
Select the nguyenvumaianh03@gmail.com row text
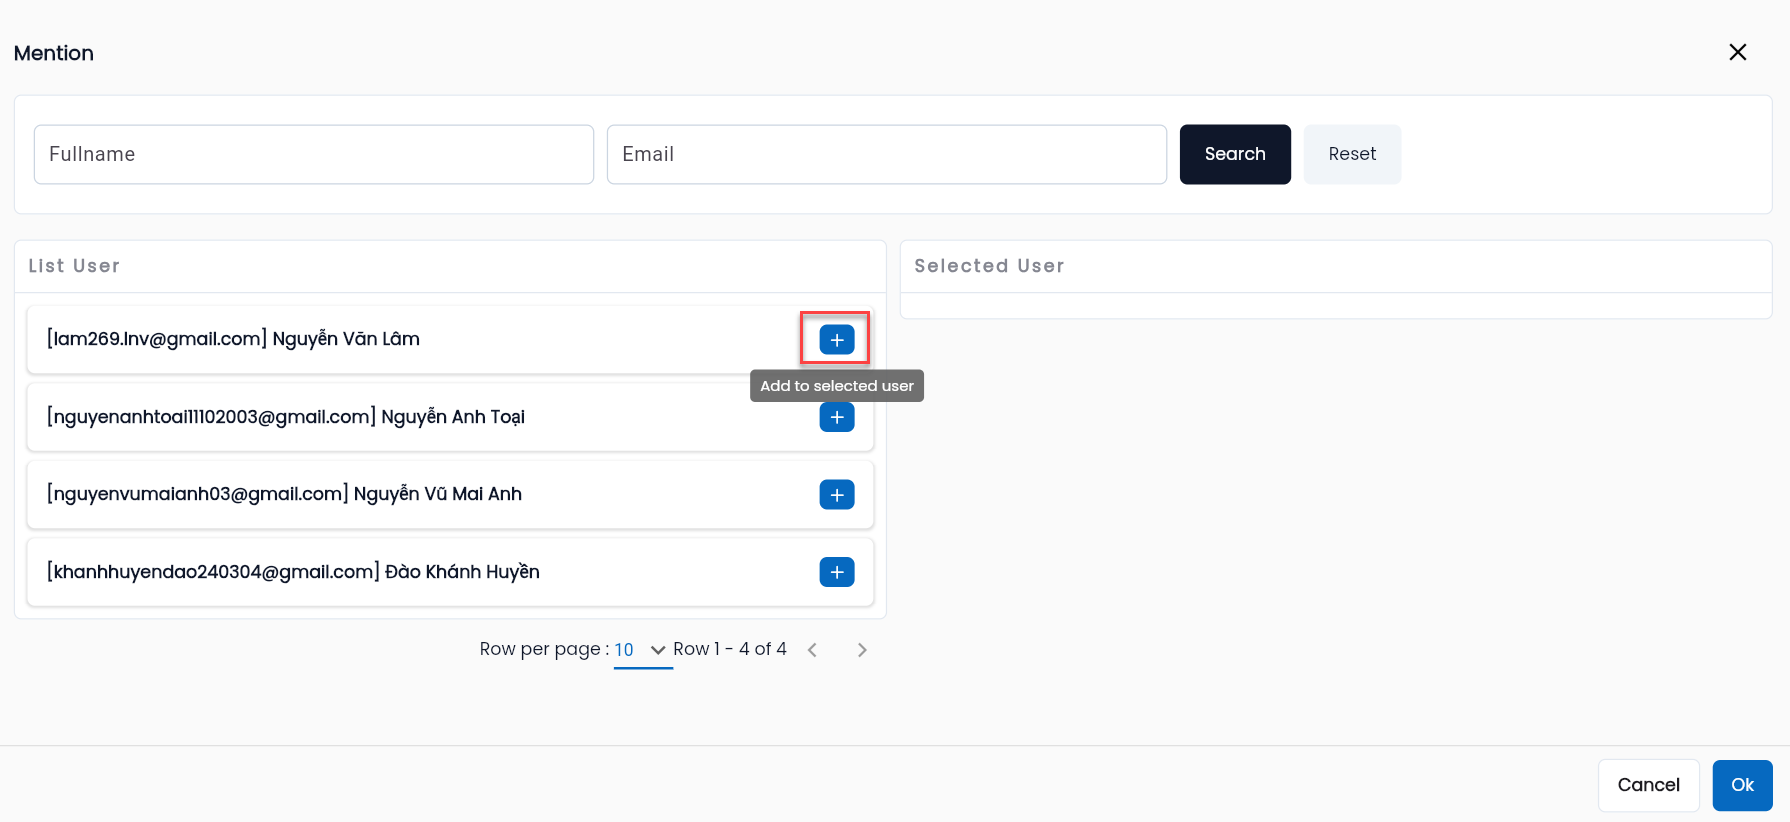click(x=284, y=494)
